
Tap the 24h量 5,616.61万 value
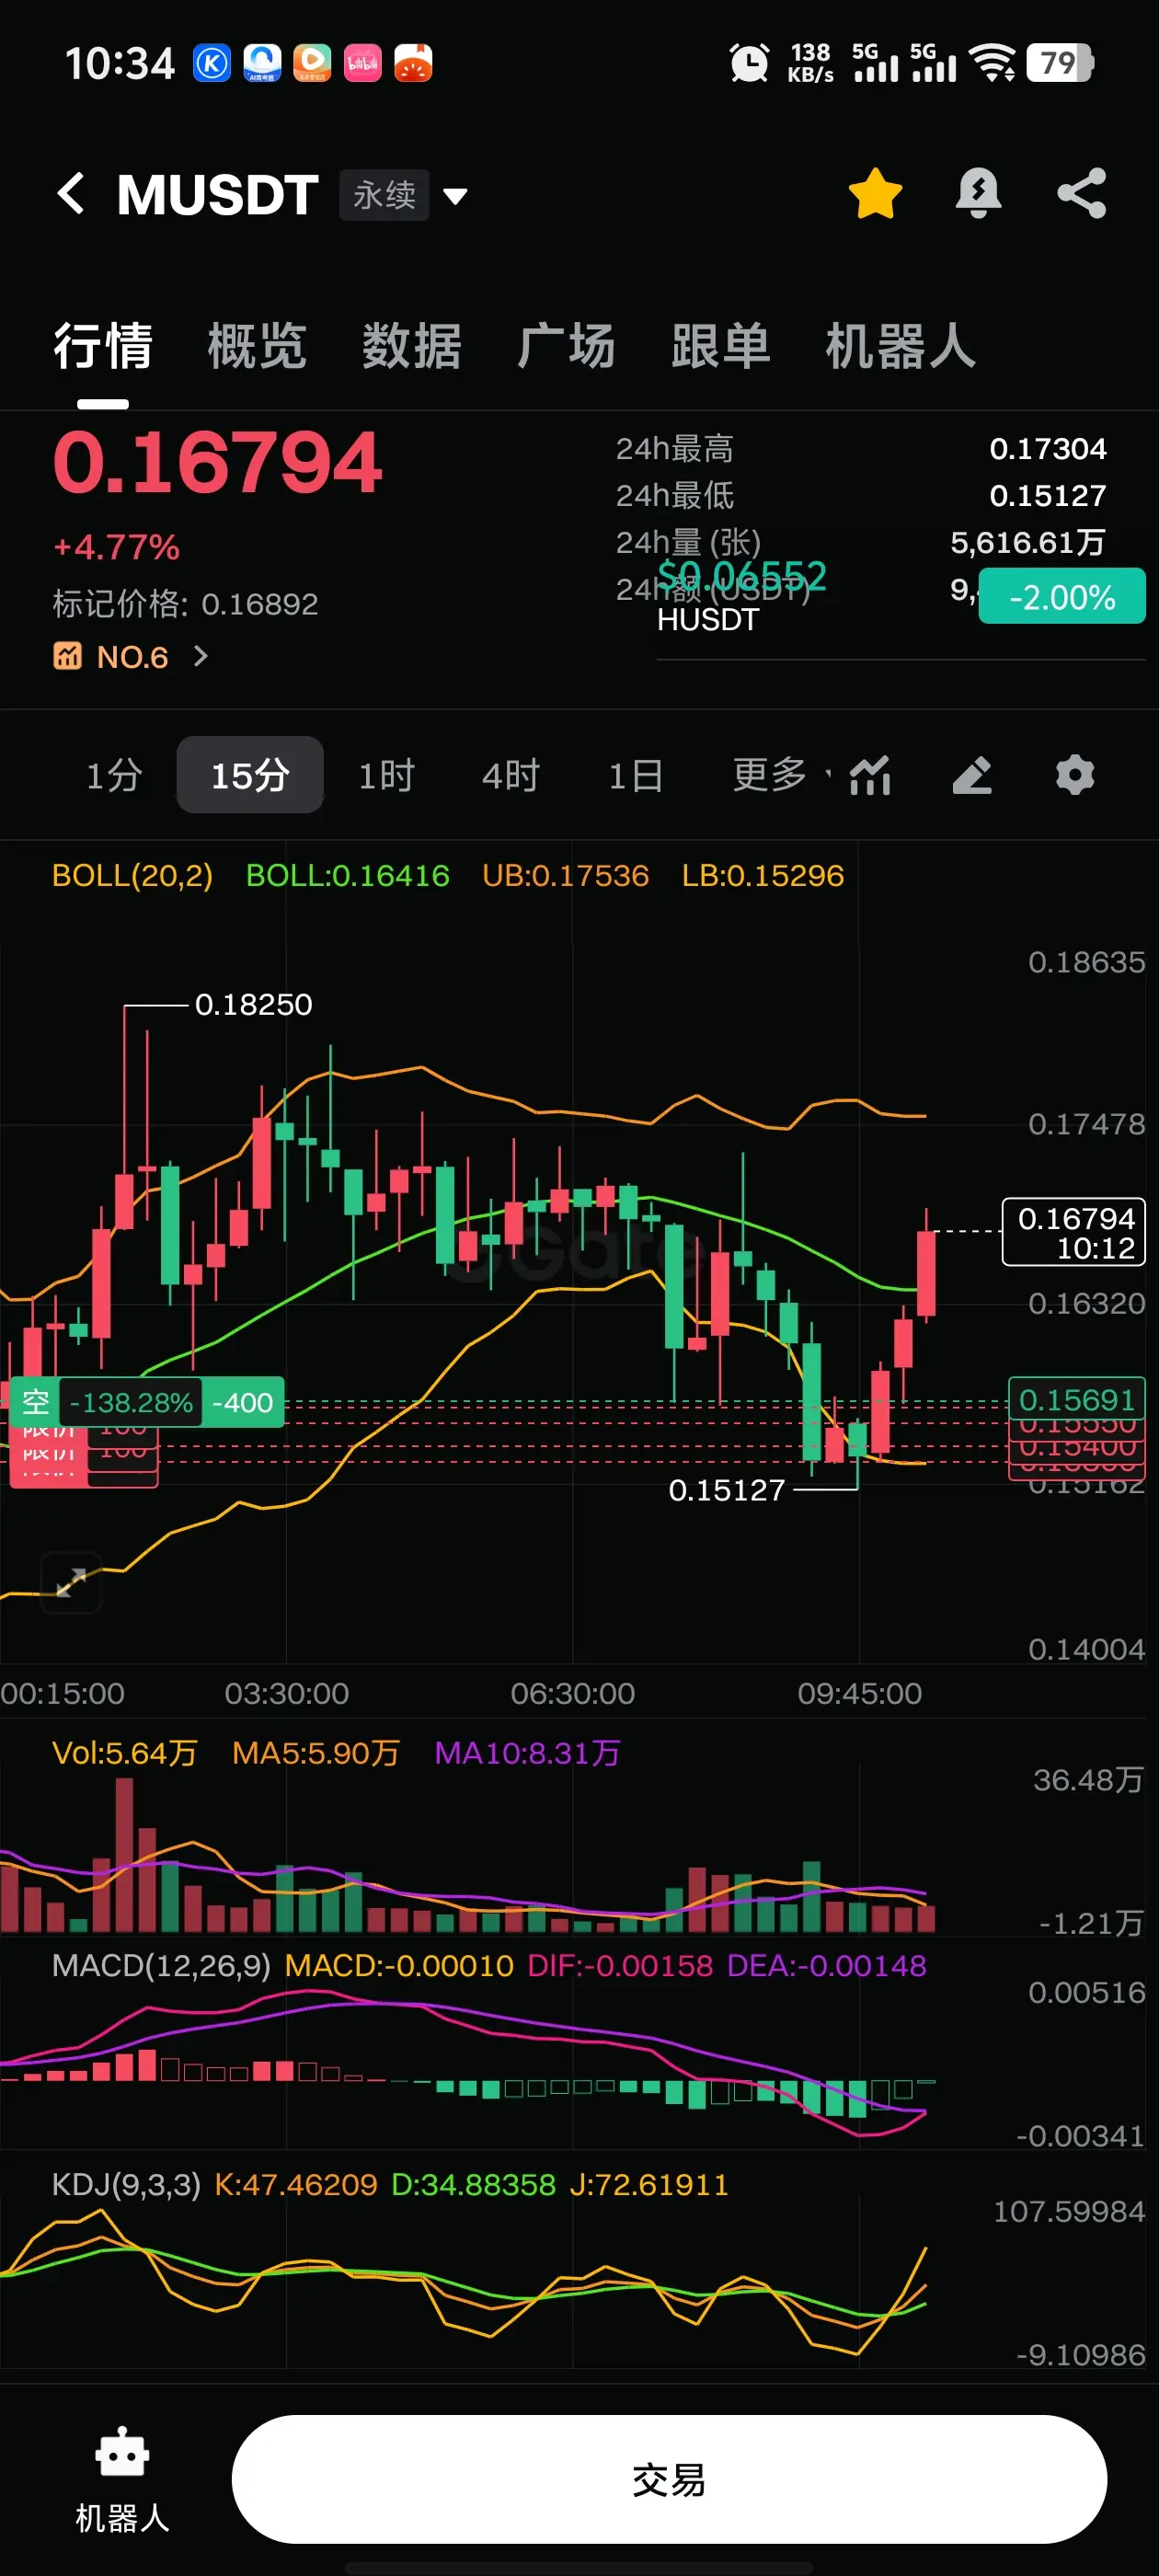point(1028,542)
